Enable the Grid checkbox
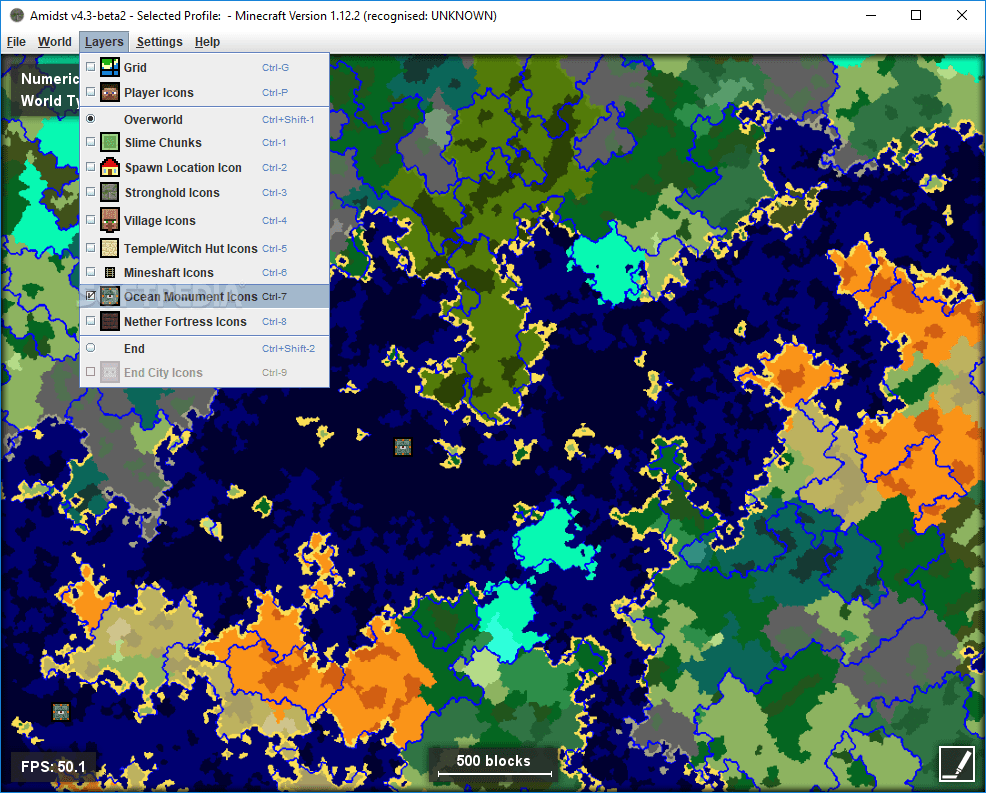Screen dimensions: 986x793 tap(91, 67)
